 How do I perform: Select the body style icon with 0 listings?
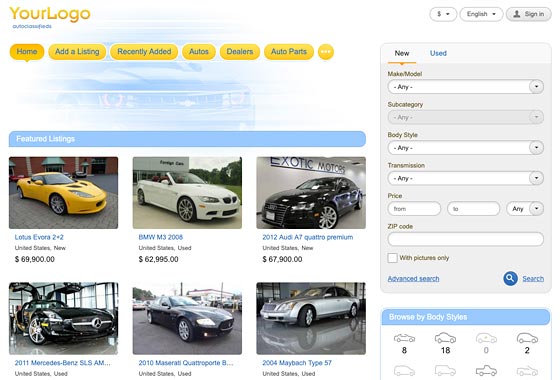(x=486, y=338)
